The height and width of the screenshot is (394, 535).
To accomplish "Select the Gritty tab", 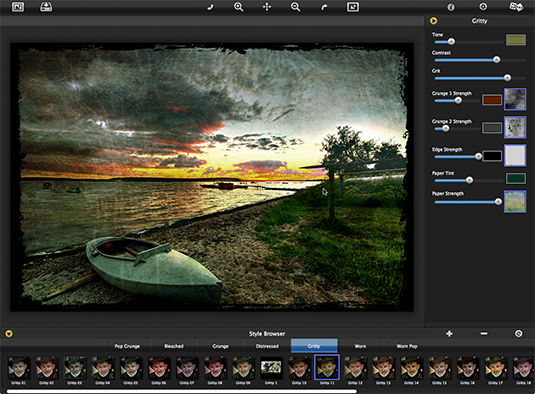I will click(314, 346).
